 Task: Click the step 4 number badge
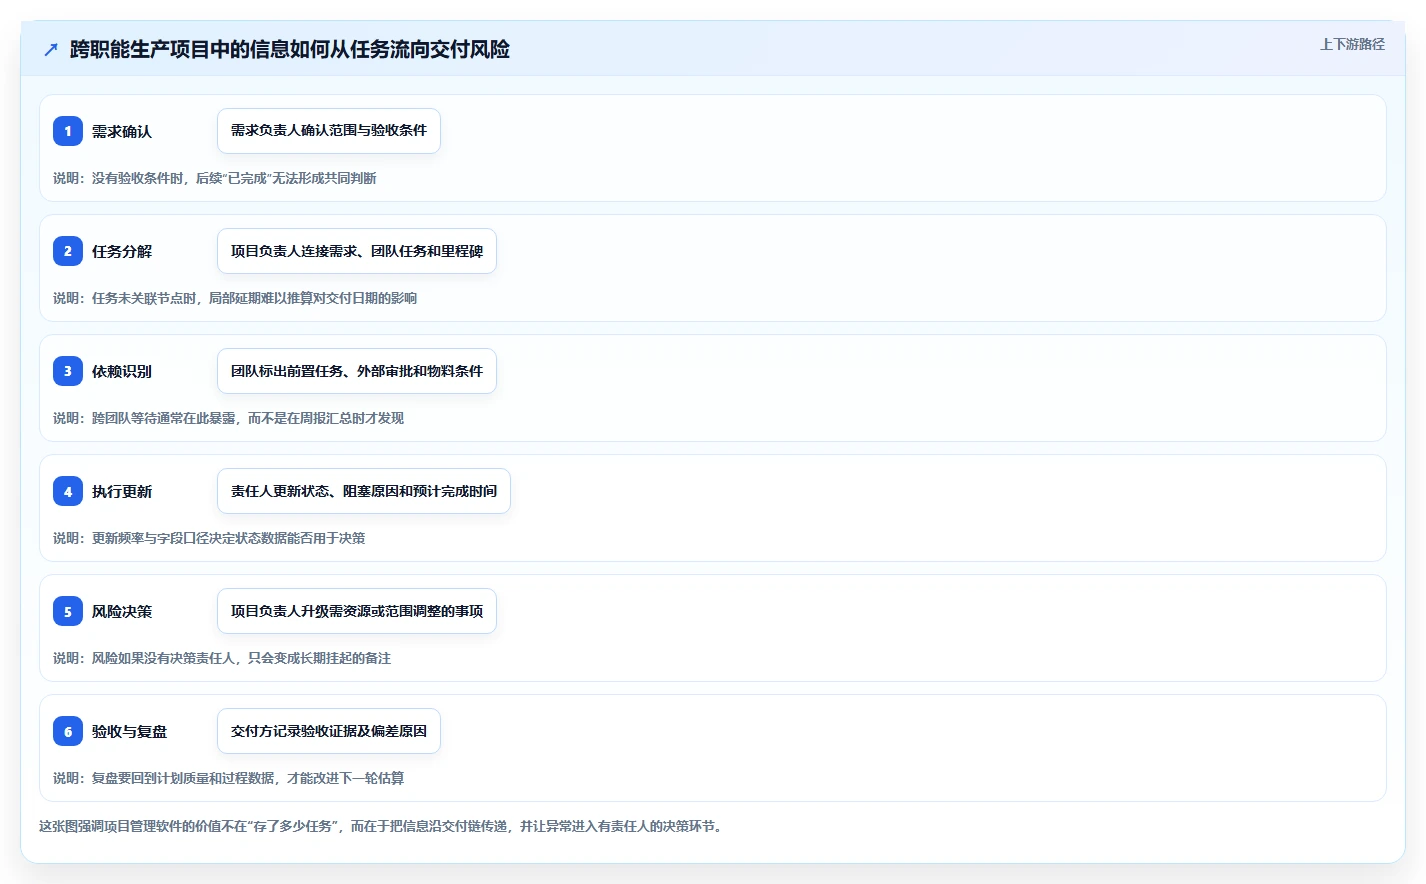coord(68,491)
